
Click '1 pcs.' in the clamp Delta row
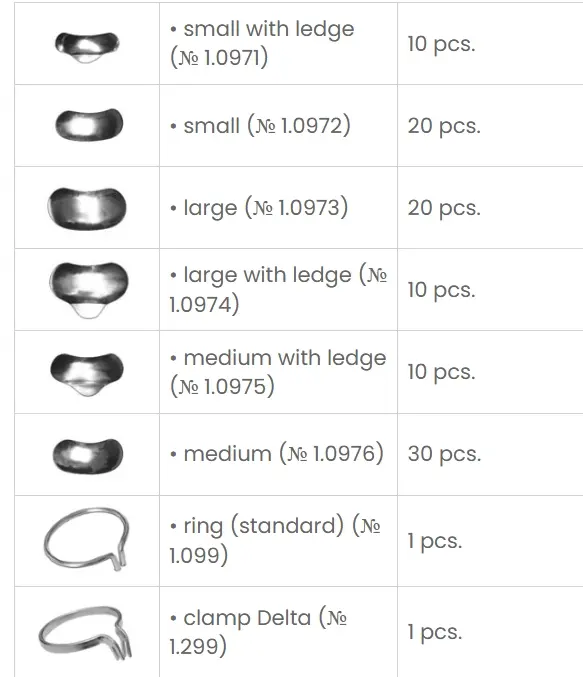(x=435, y=632)
